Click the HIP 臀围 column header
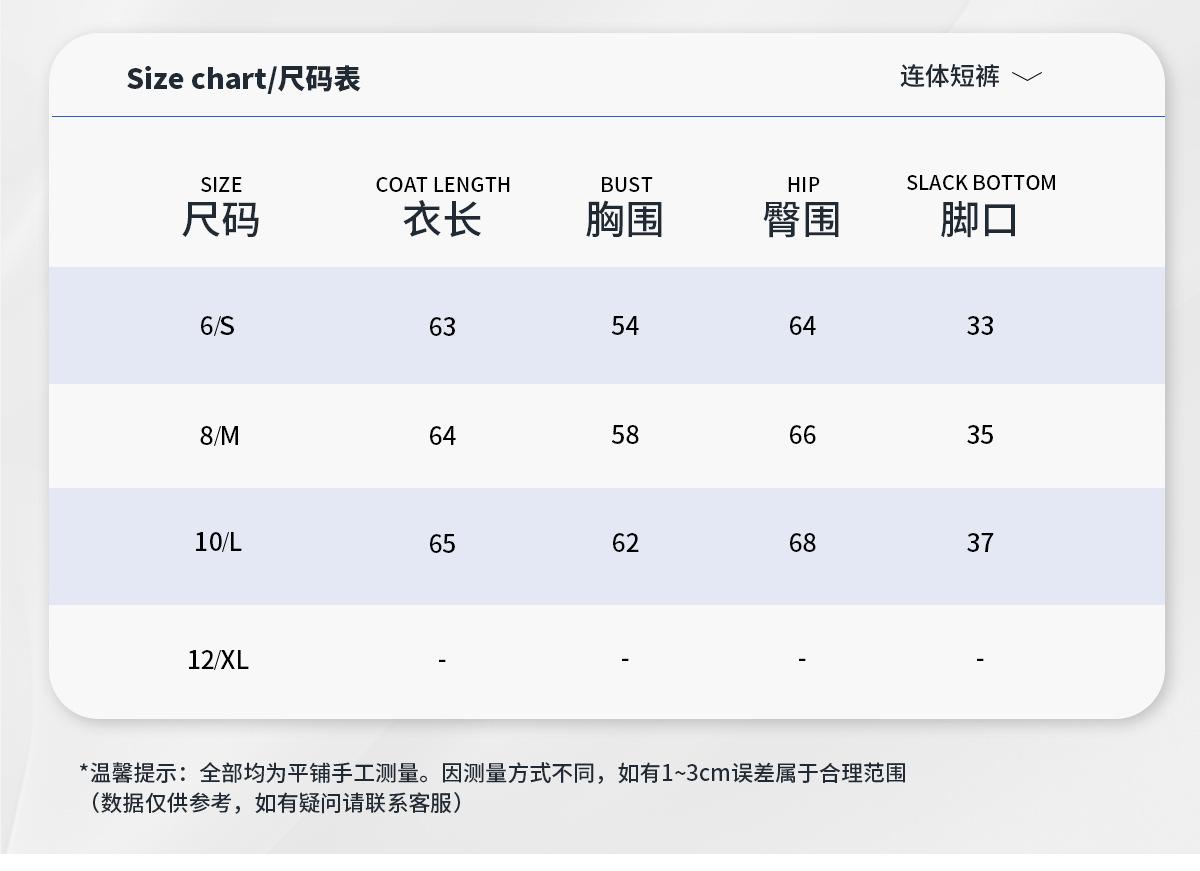Image resolution: width=1200 pixels, height=871 pixels. [x=802, y=207]
